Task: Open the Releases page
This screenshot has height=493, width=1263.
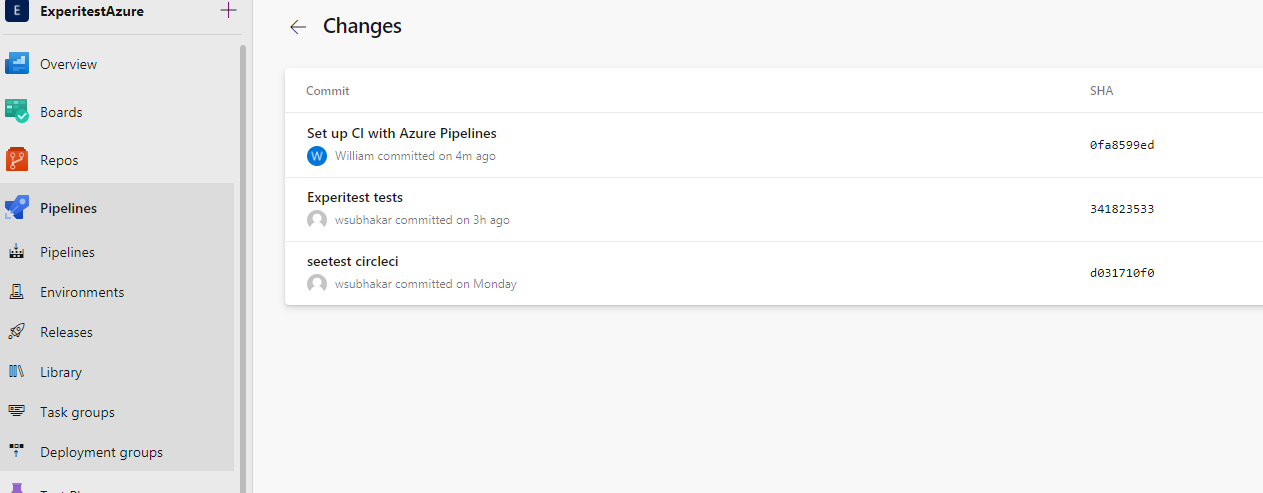Action: click(66, 332)
